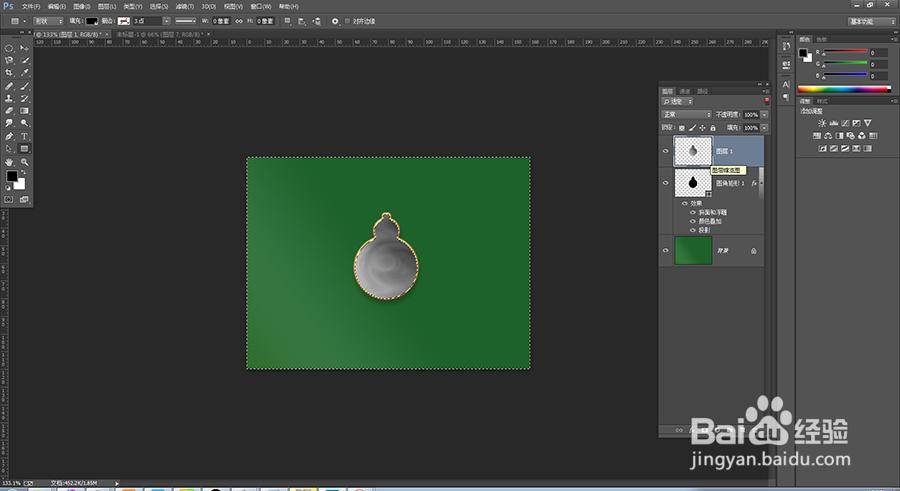Select the Move tool

pyautogui.click(x=25, y=48)
